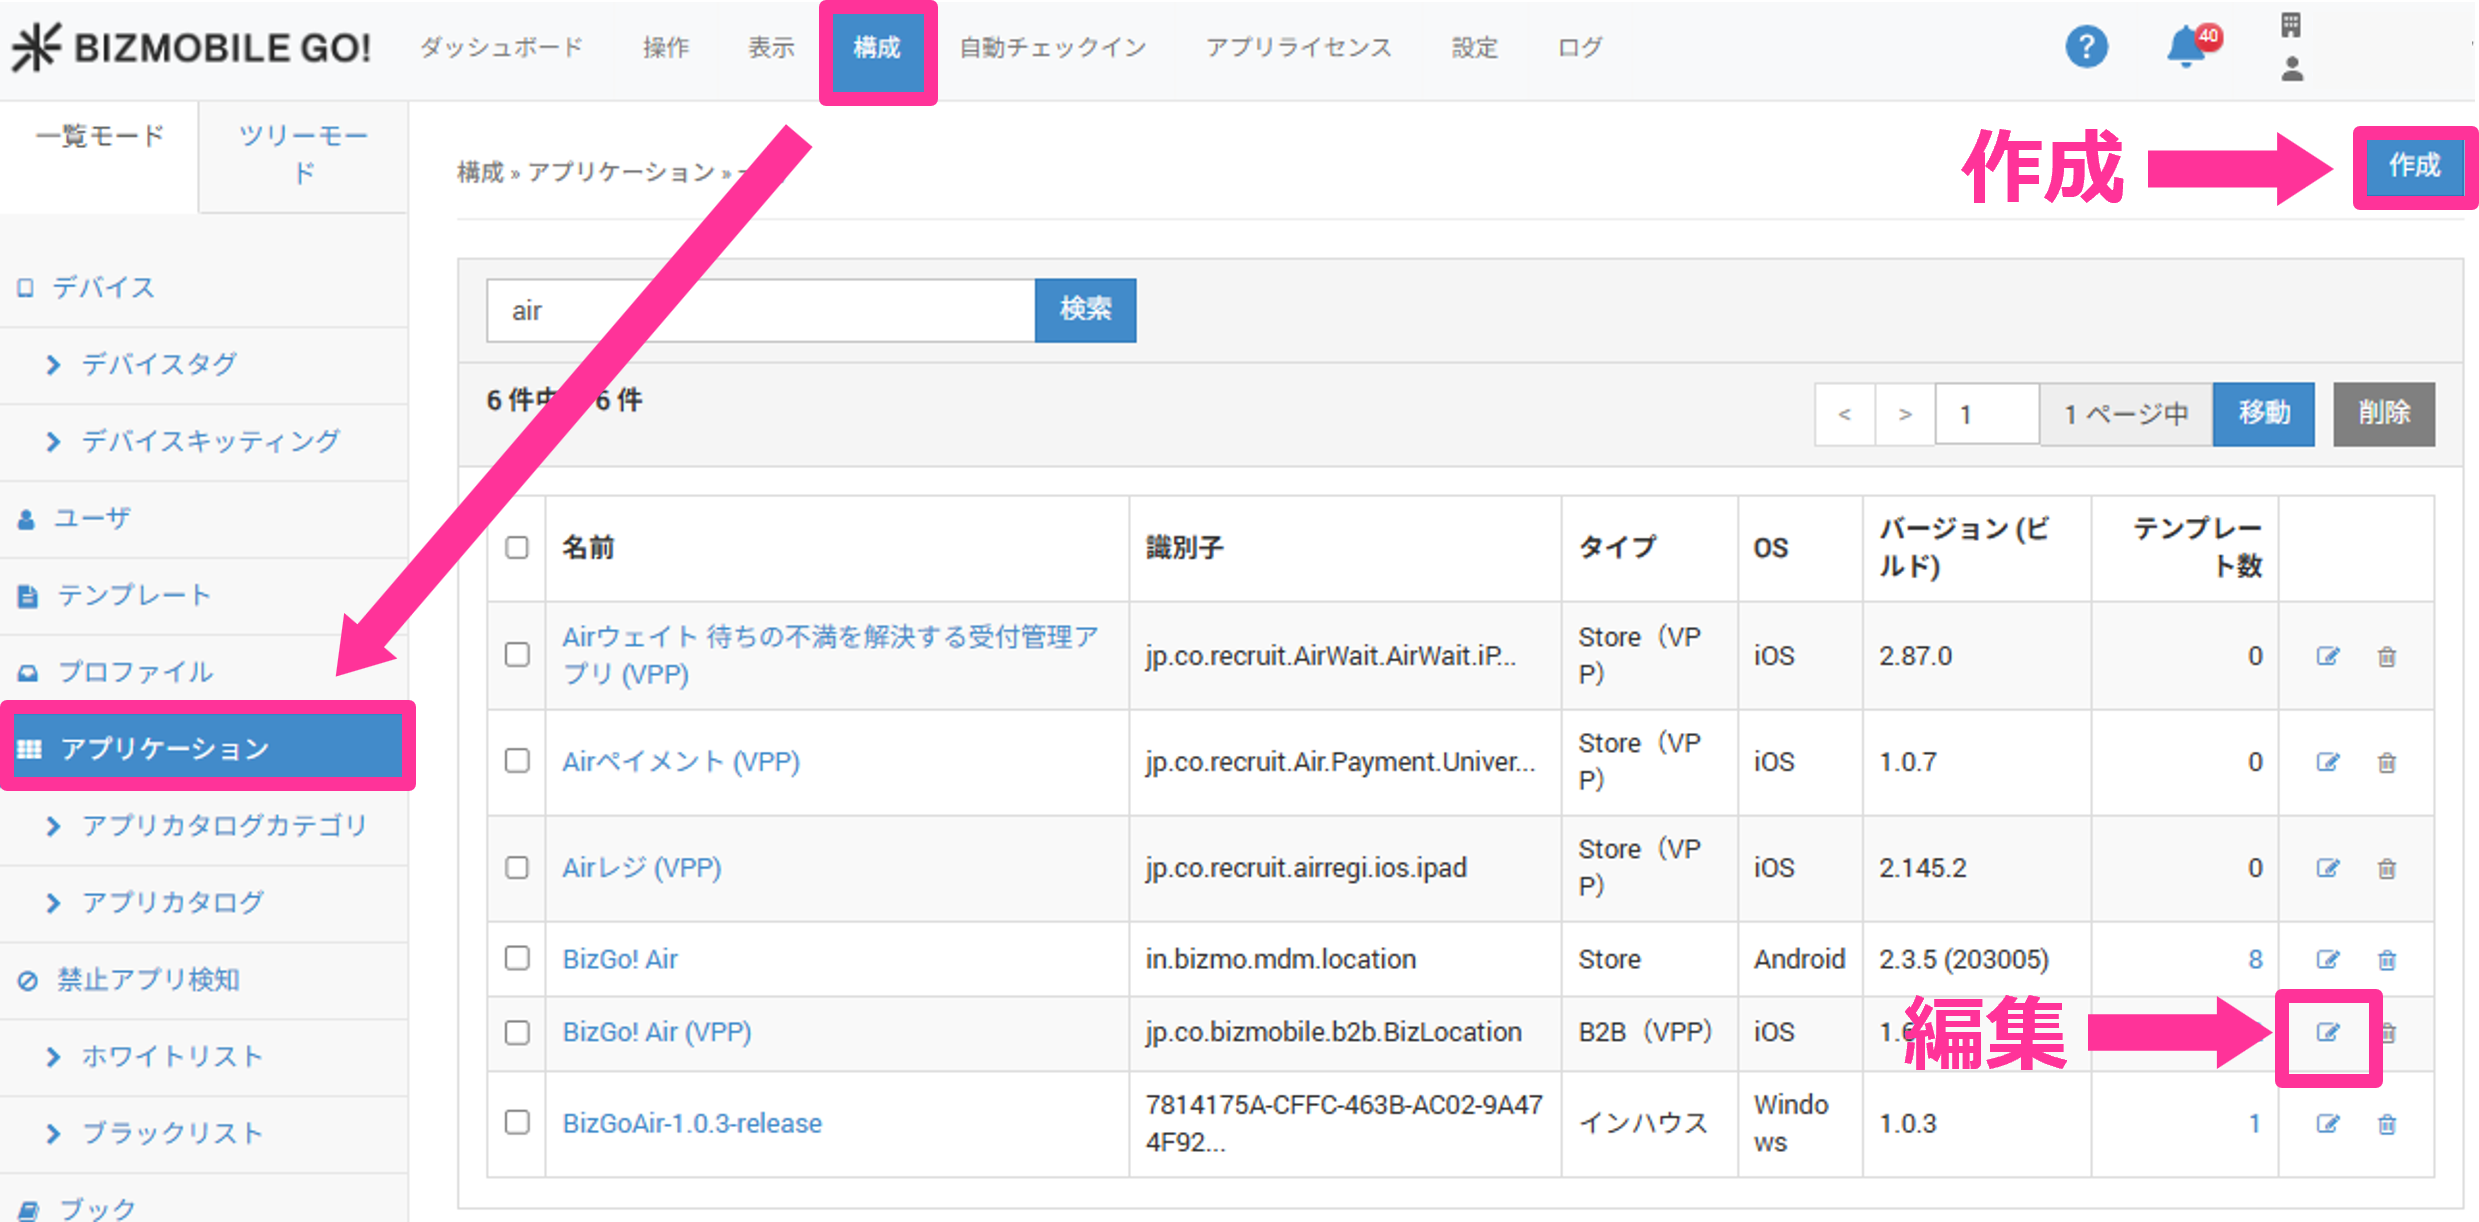This screenshot has width=2479, height=1222.
Task: Select the Airウェイト row checkbox
Action: (x=517, y=655)
